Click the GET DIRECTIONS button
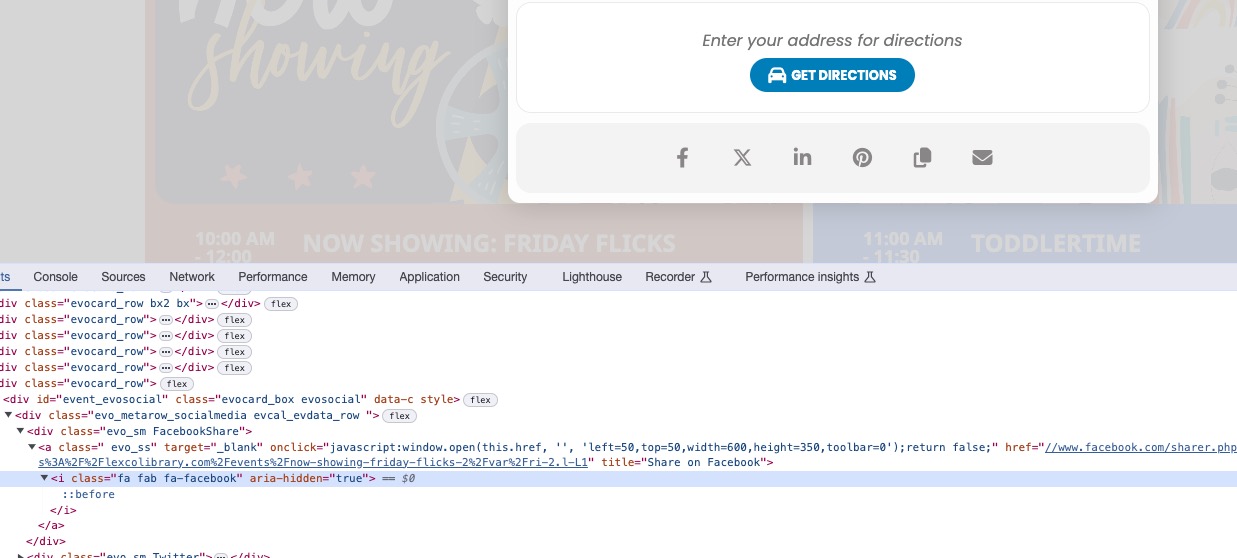The width and height of the screenshot is (1237, 558). [x=832, y=75]
